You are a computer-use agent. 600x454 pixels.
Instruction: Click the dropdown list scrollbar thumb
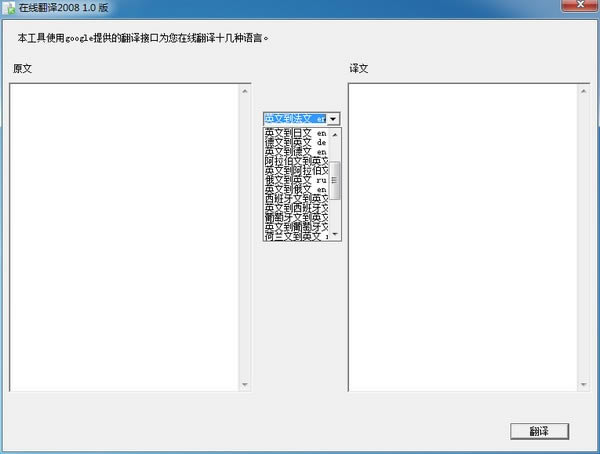coord(336,180)
